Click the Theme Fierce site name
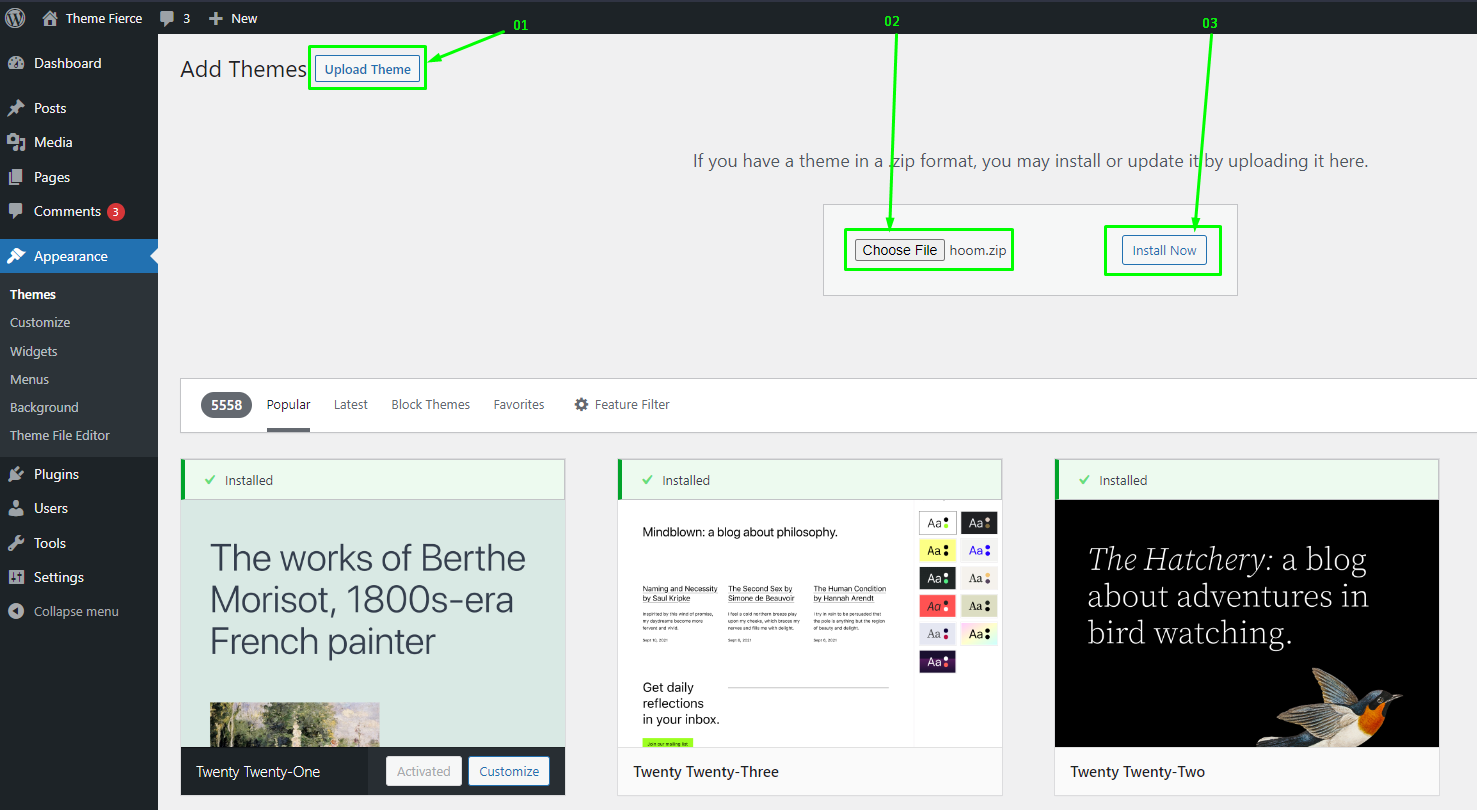The width and height of the screenshot is (1477, 810). click(104, 18)
